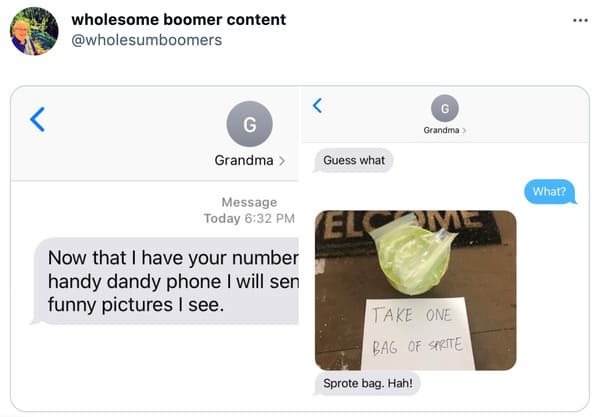Click the 'Take one bag of Sprite' paper sign
599x417 pixels.
pyautogui.click(x=417, y=333)
